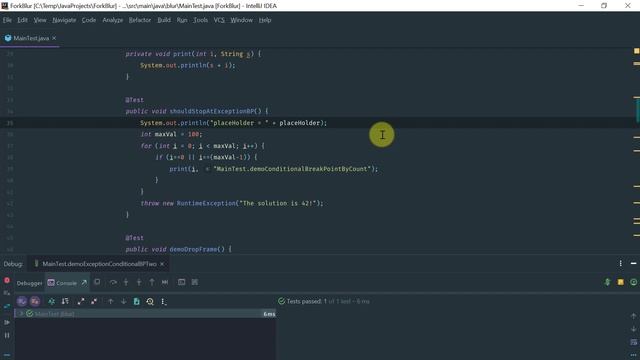
Task: Close the MainTest.demoExceptionConditionalBPTwo debug tab
Action: (x=162, y=264)
